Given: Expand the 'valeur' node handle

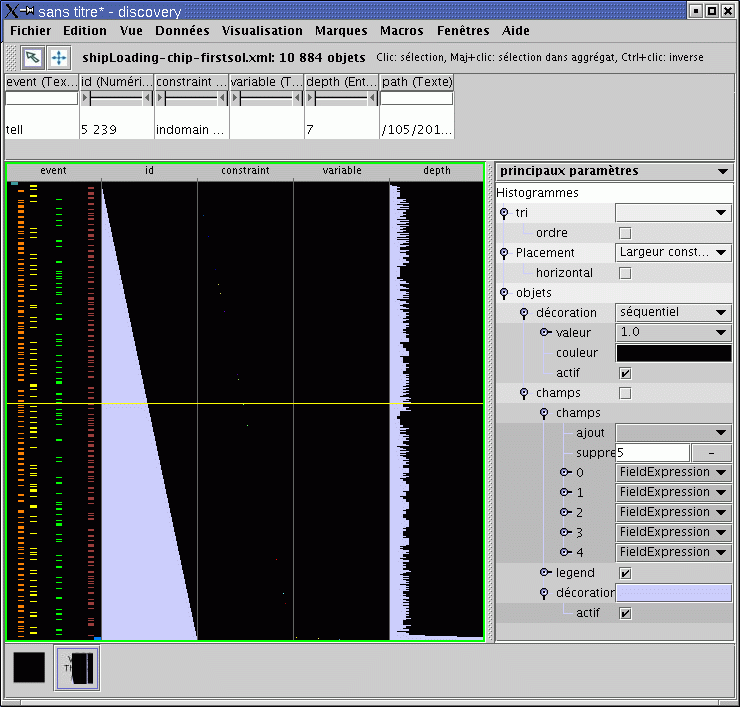Looking at the screenshot, I should 545,333.
